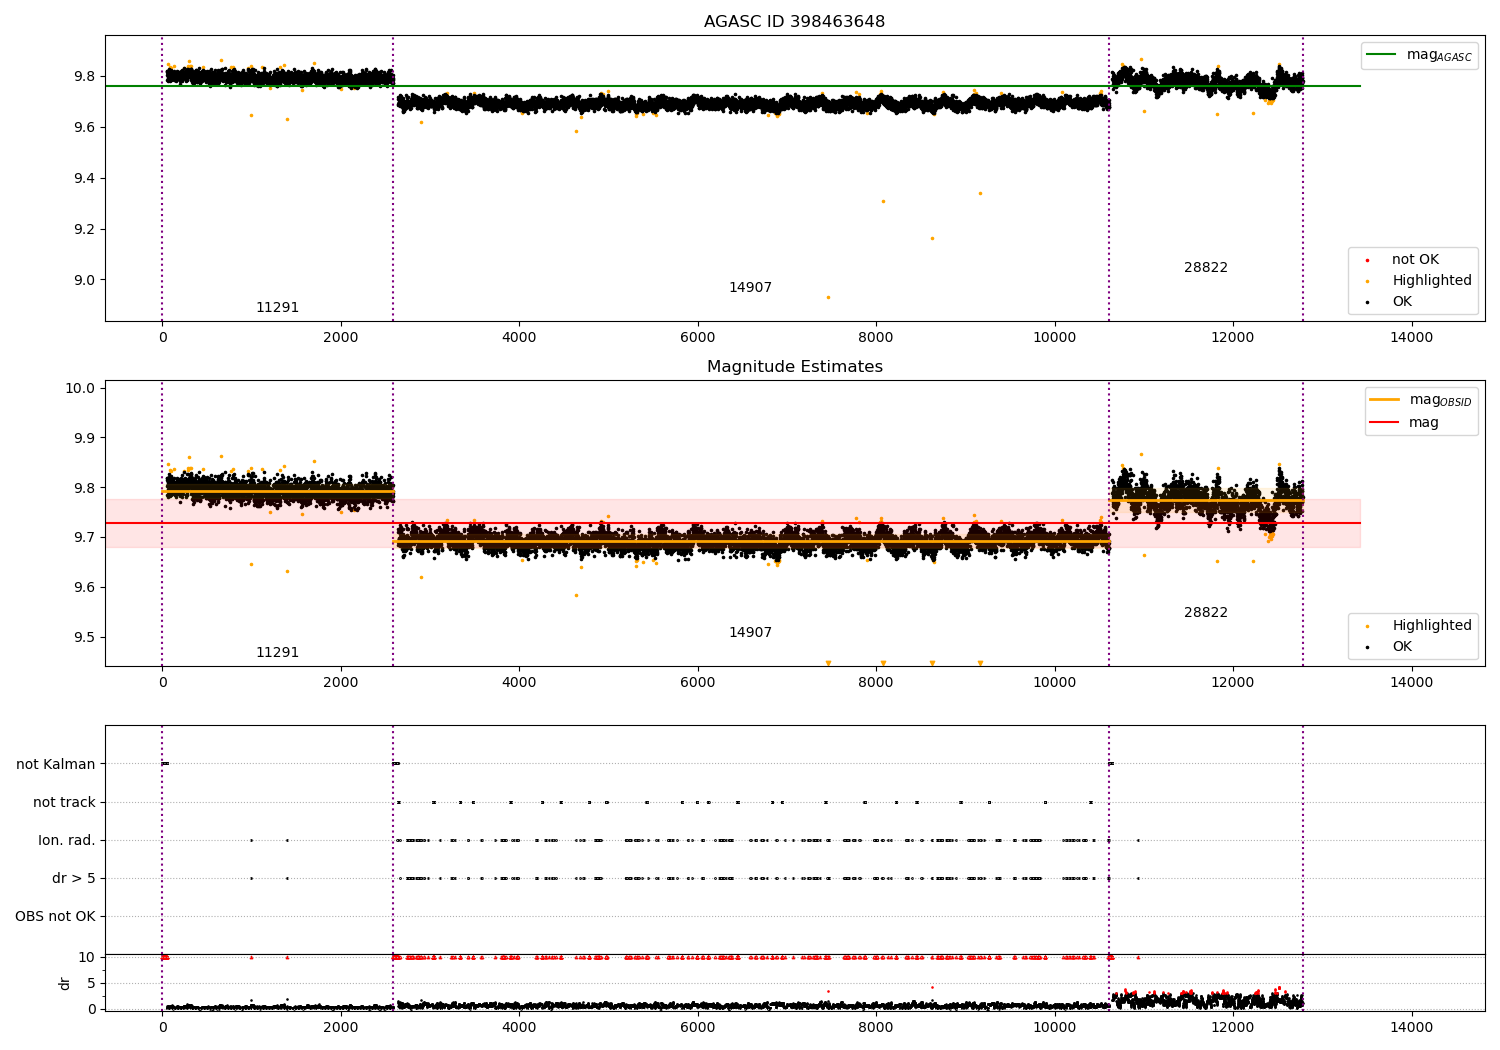Click the top-plot orange outlier near 9.34
Screen dimensions: 1500x1050
coord(980,194)
